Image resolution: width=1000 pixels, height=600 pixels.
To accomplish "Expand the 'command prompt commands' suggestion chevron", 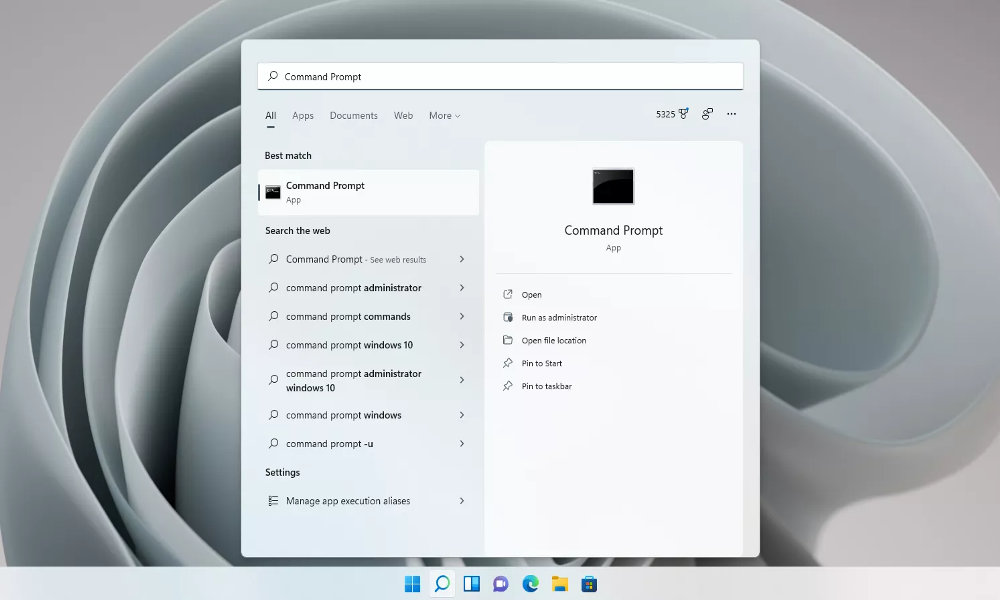I will pyautogui.click(x=461, y=316).
